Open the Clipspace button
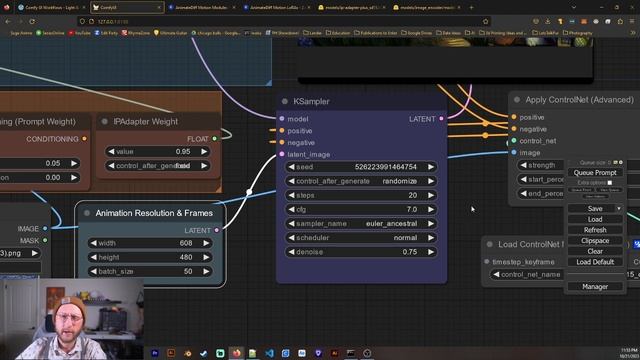 click(595, 240)
